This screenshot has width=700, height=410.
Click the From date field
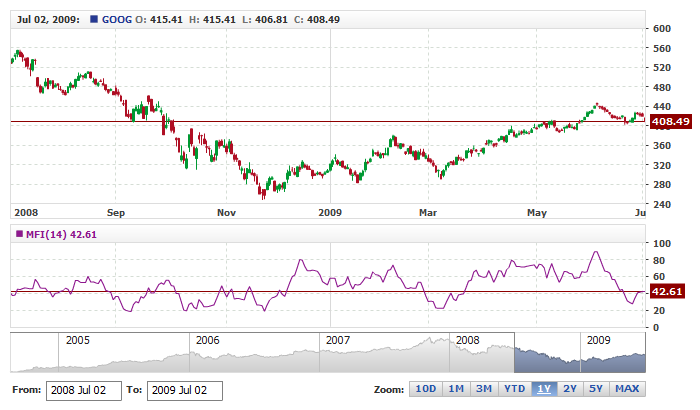click(83, 390)
